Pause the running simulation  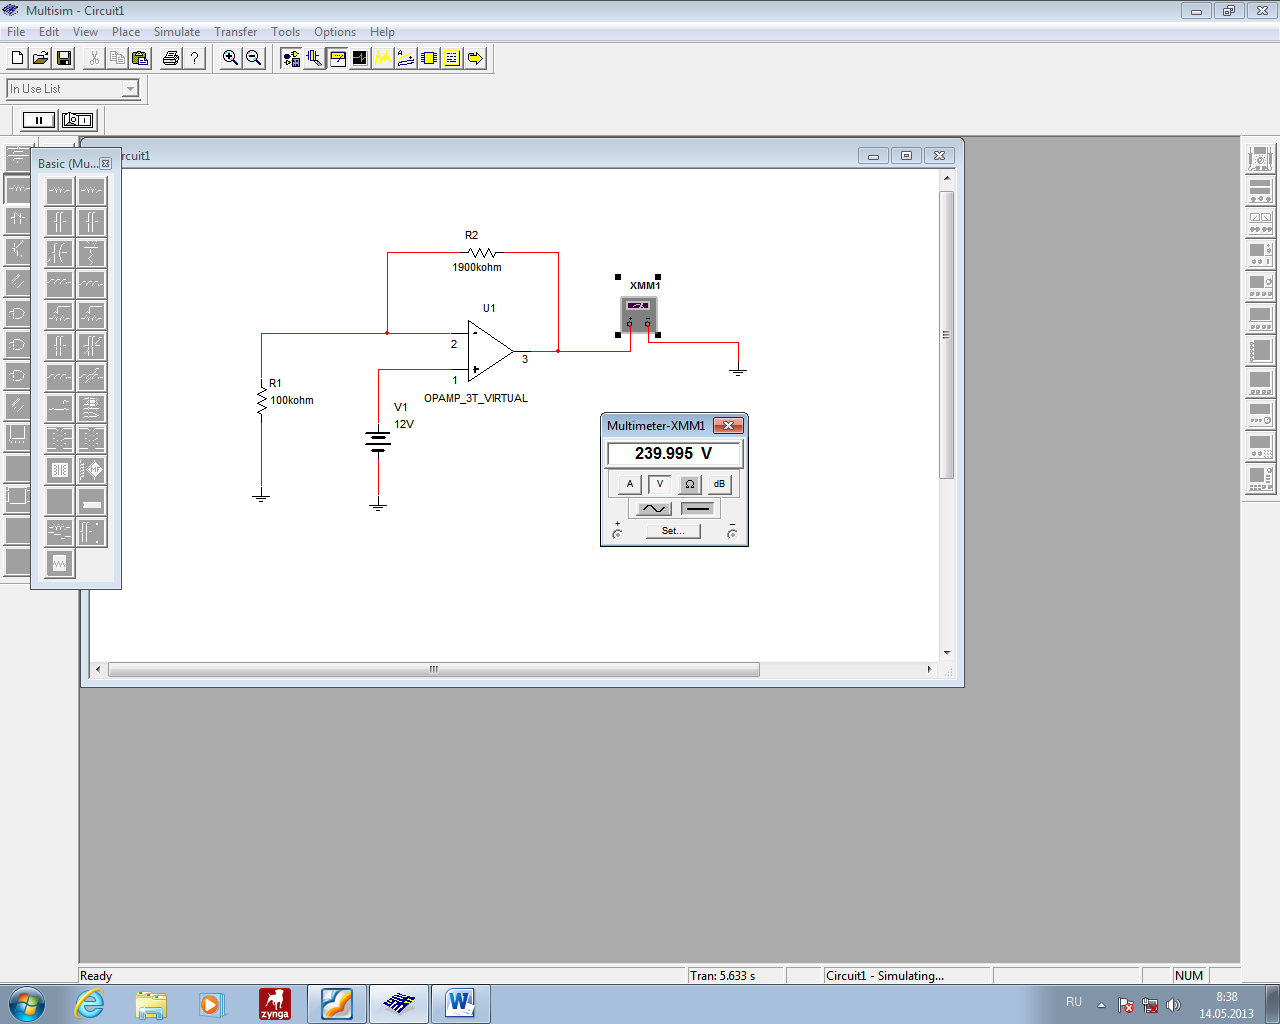click(39, 120)
